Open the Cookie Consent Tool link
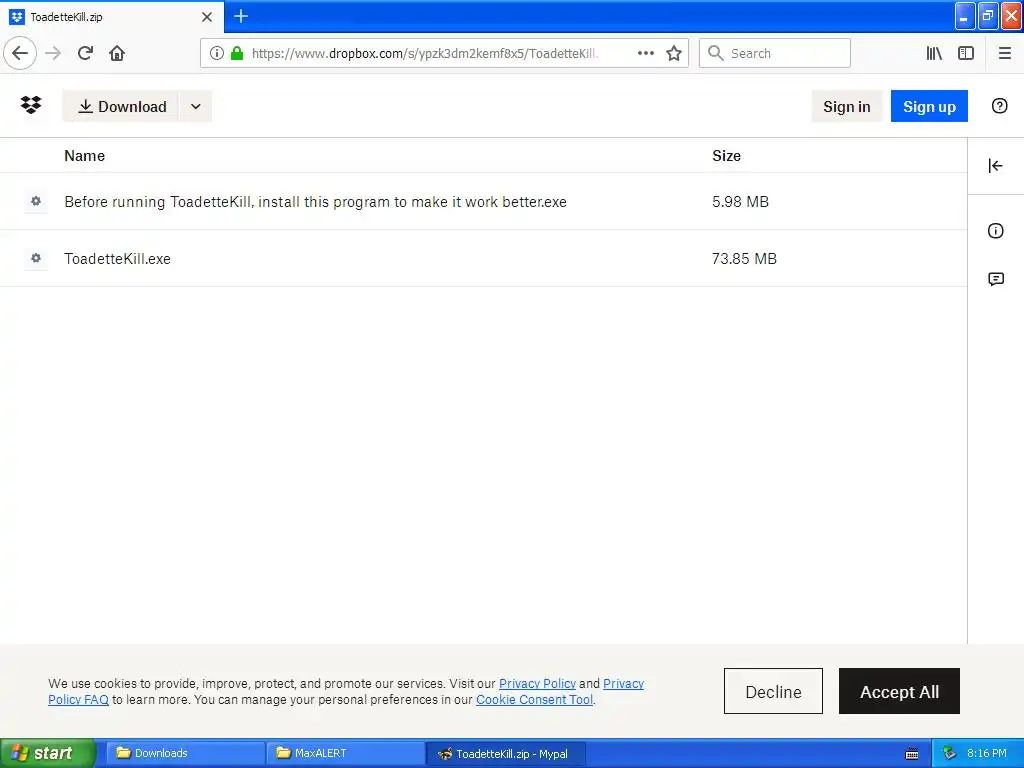1024x768 pixels. coord(534,699)
